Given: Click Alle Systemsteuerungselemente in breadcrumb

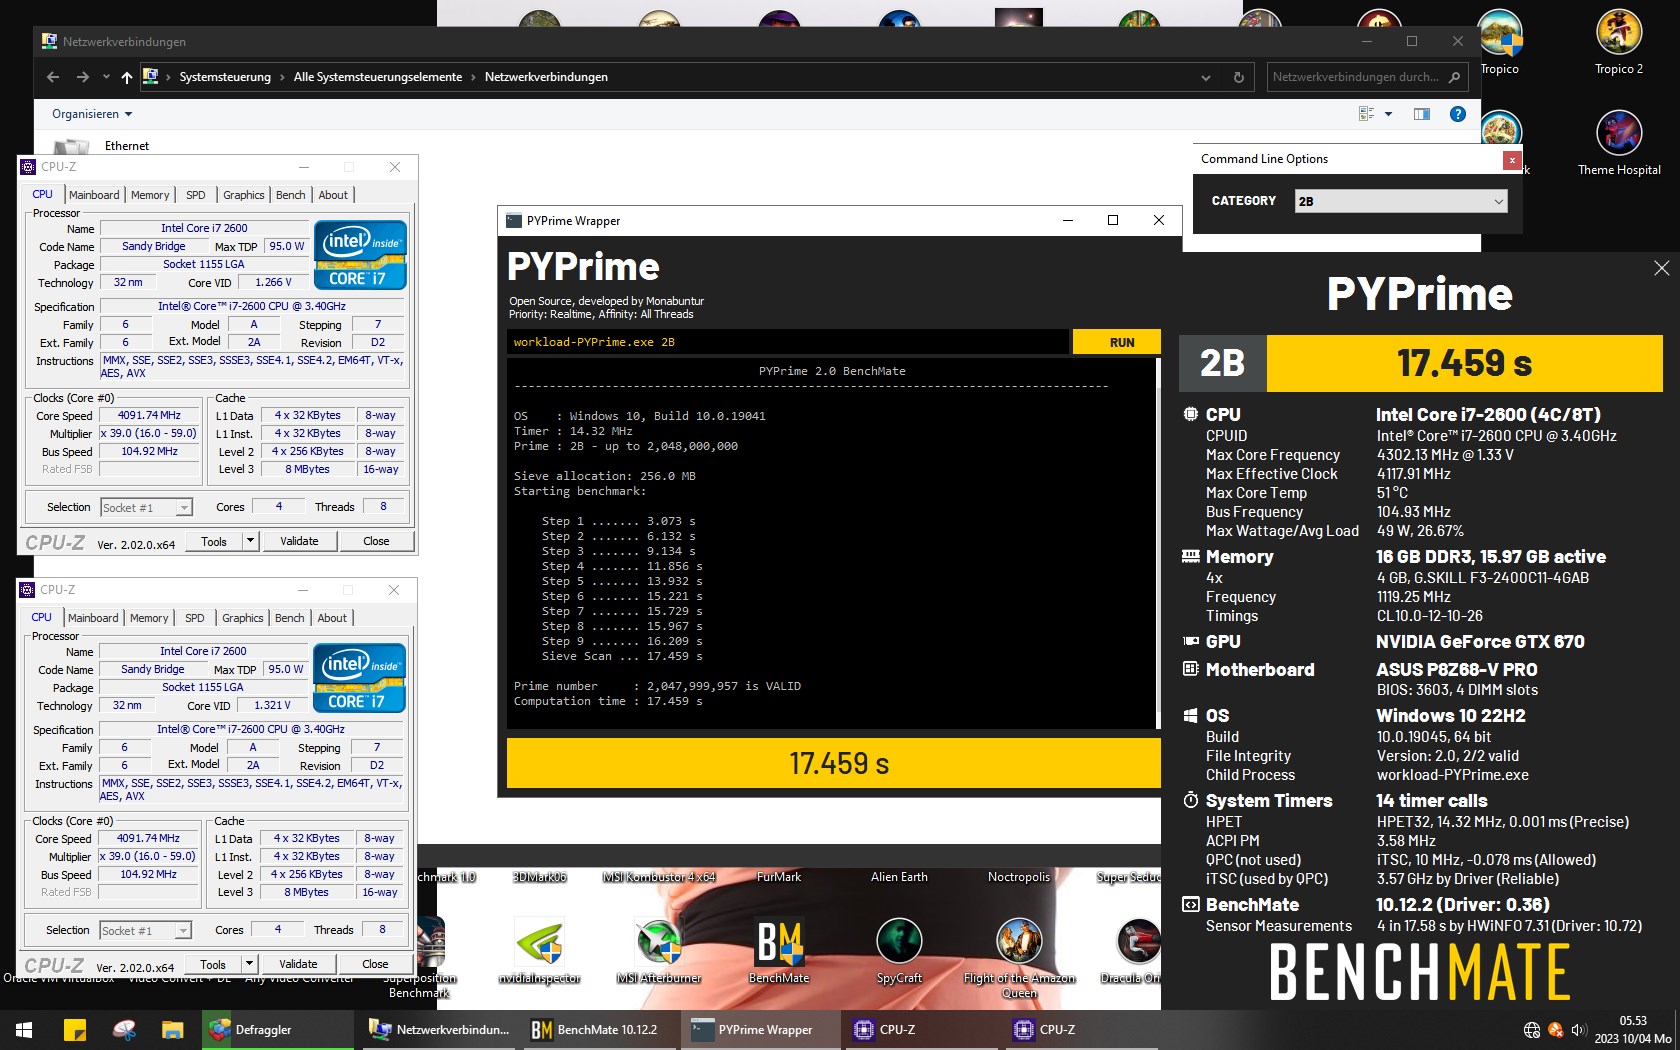Looking at the screenshot, I should [x=378, y=77].
